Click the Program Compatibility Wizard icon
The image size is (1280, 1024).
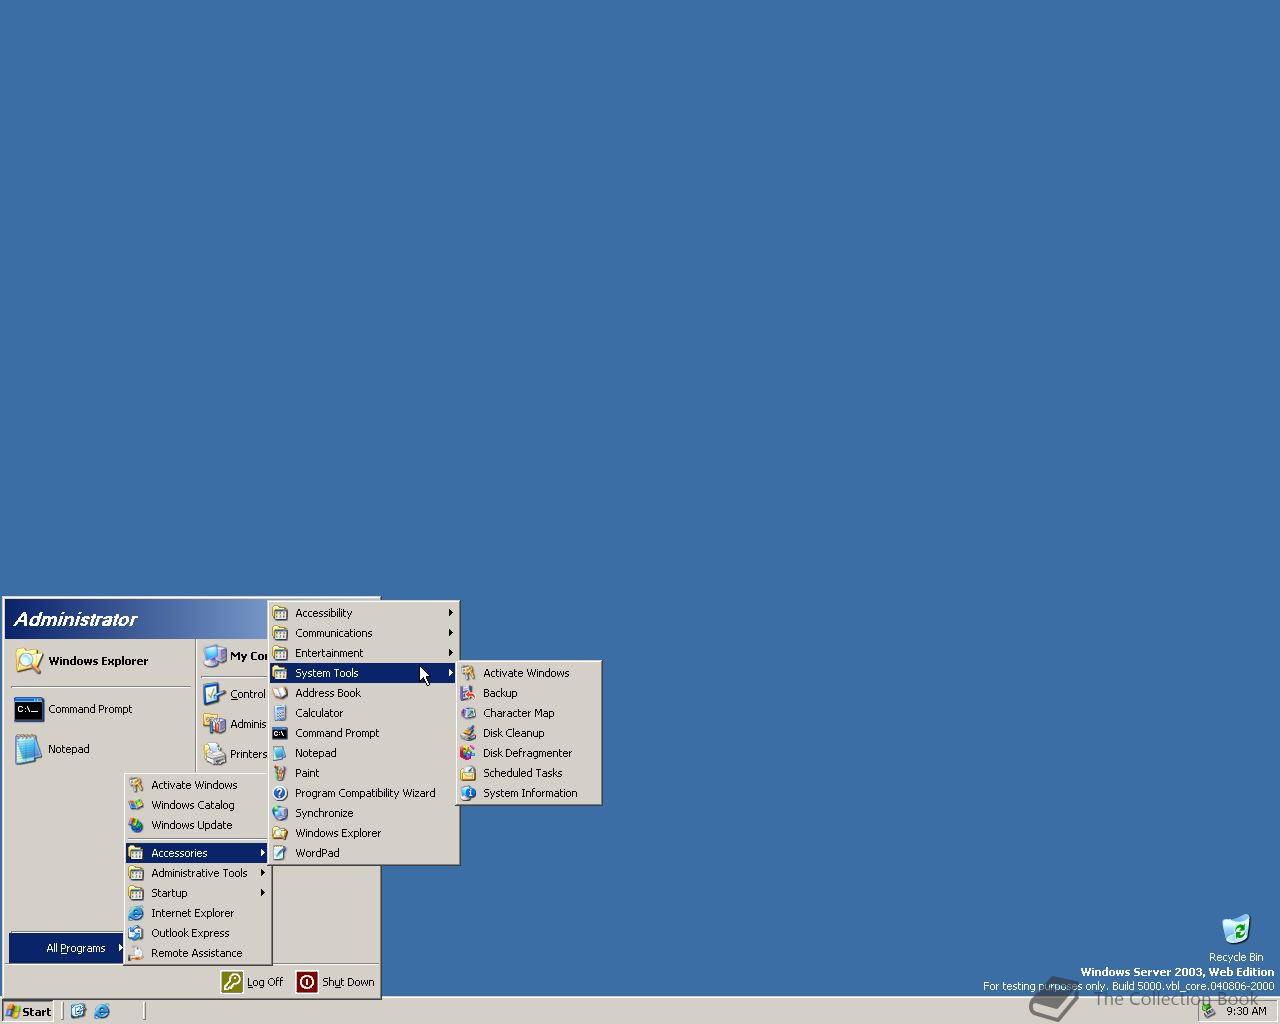[x=280, y=793]
